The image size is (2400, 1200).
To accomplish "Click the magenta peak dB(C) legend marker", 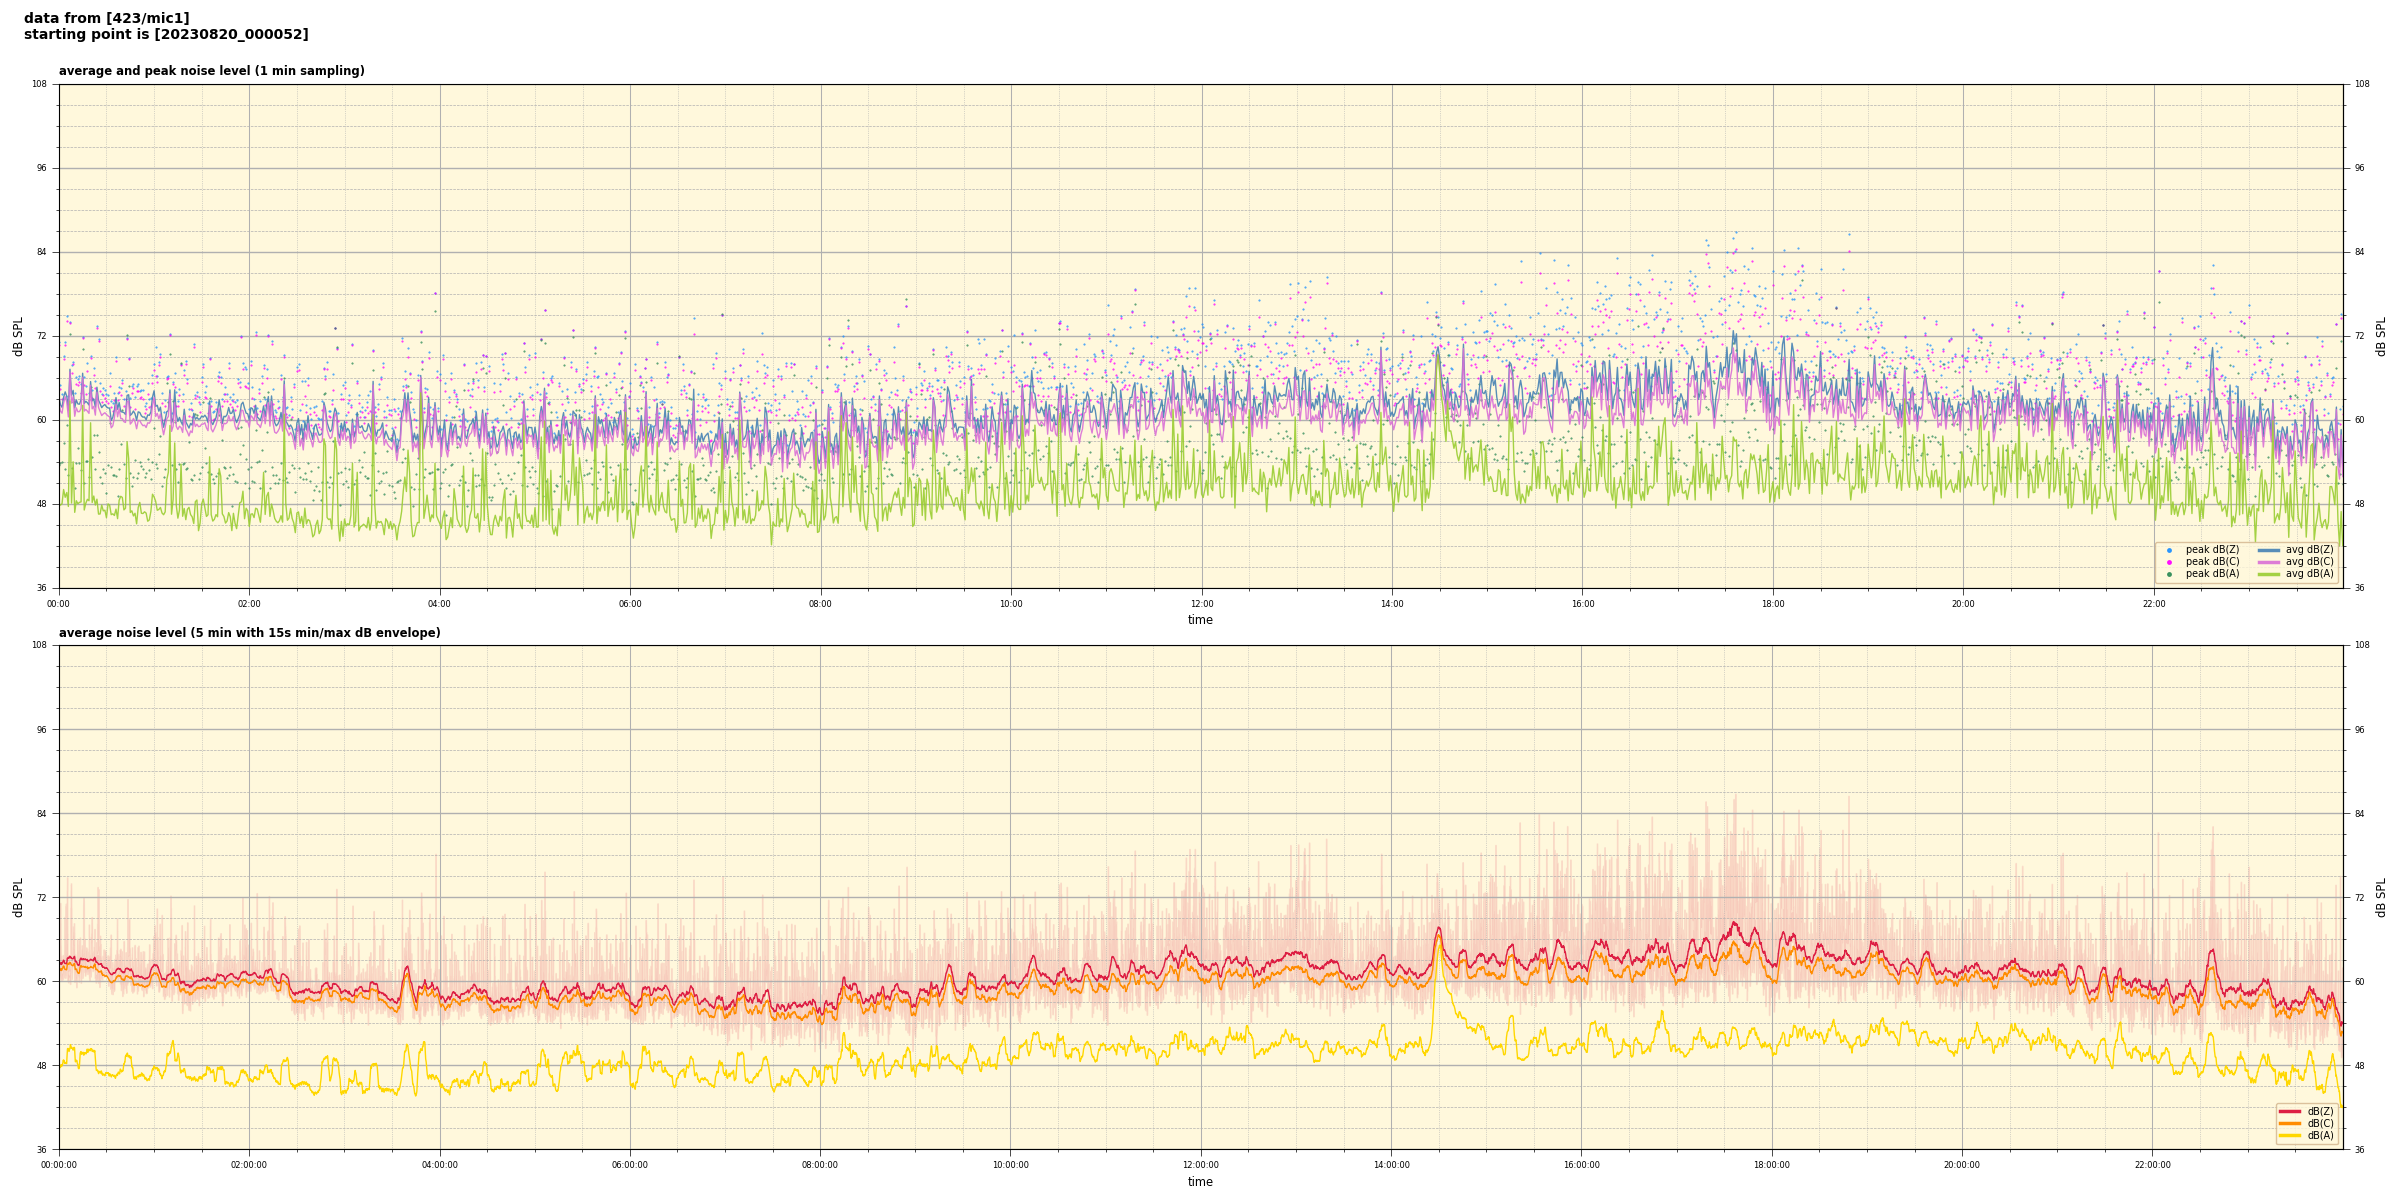I will (2169, 562).
